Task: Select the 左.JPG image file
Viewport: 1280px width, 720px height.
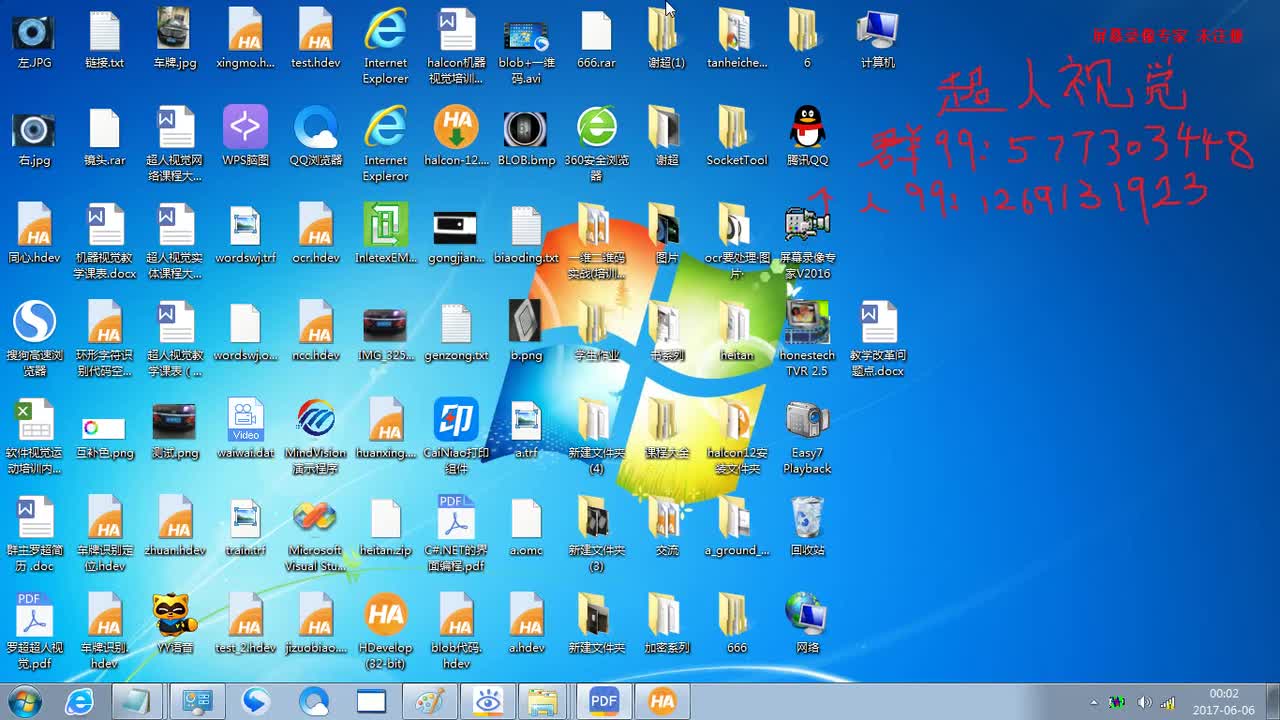Action: click(35, 39)
